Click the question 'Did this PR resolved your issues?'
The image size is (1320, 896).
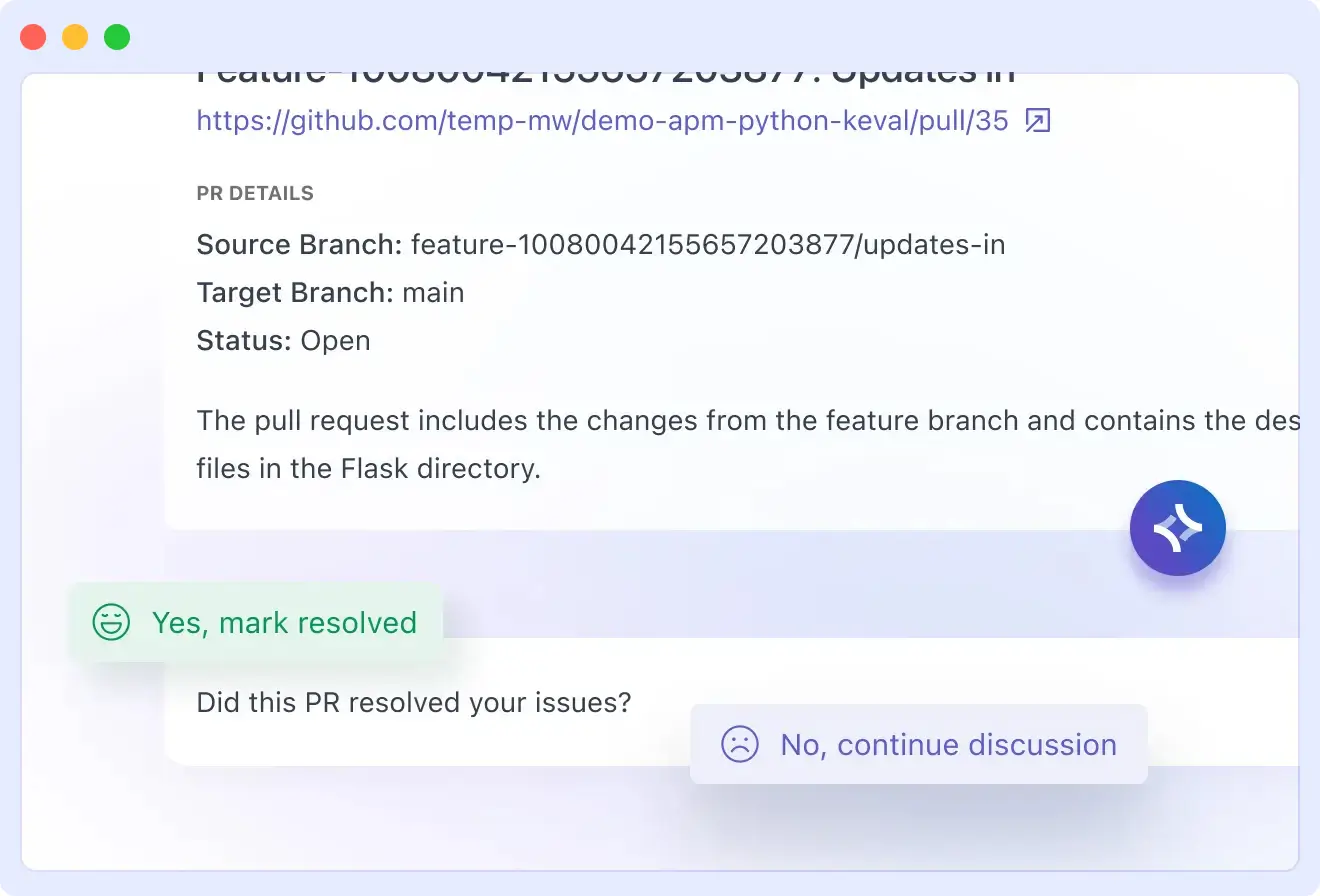tap(413, 702)
